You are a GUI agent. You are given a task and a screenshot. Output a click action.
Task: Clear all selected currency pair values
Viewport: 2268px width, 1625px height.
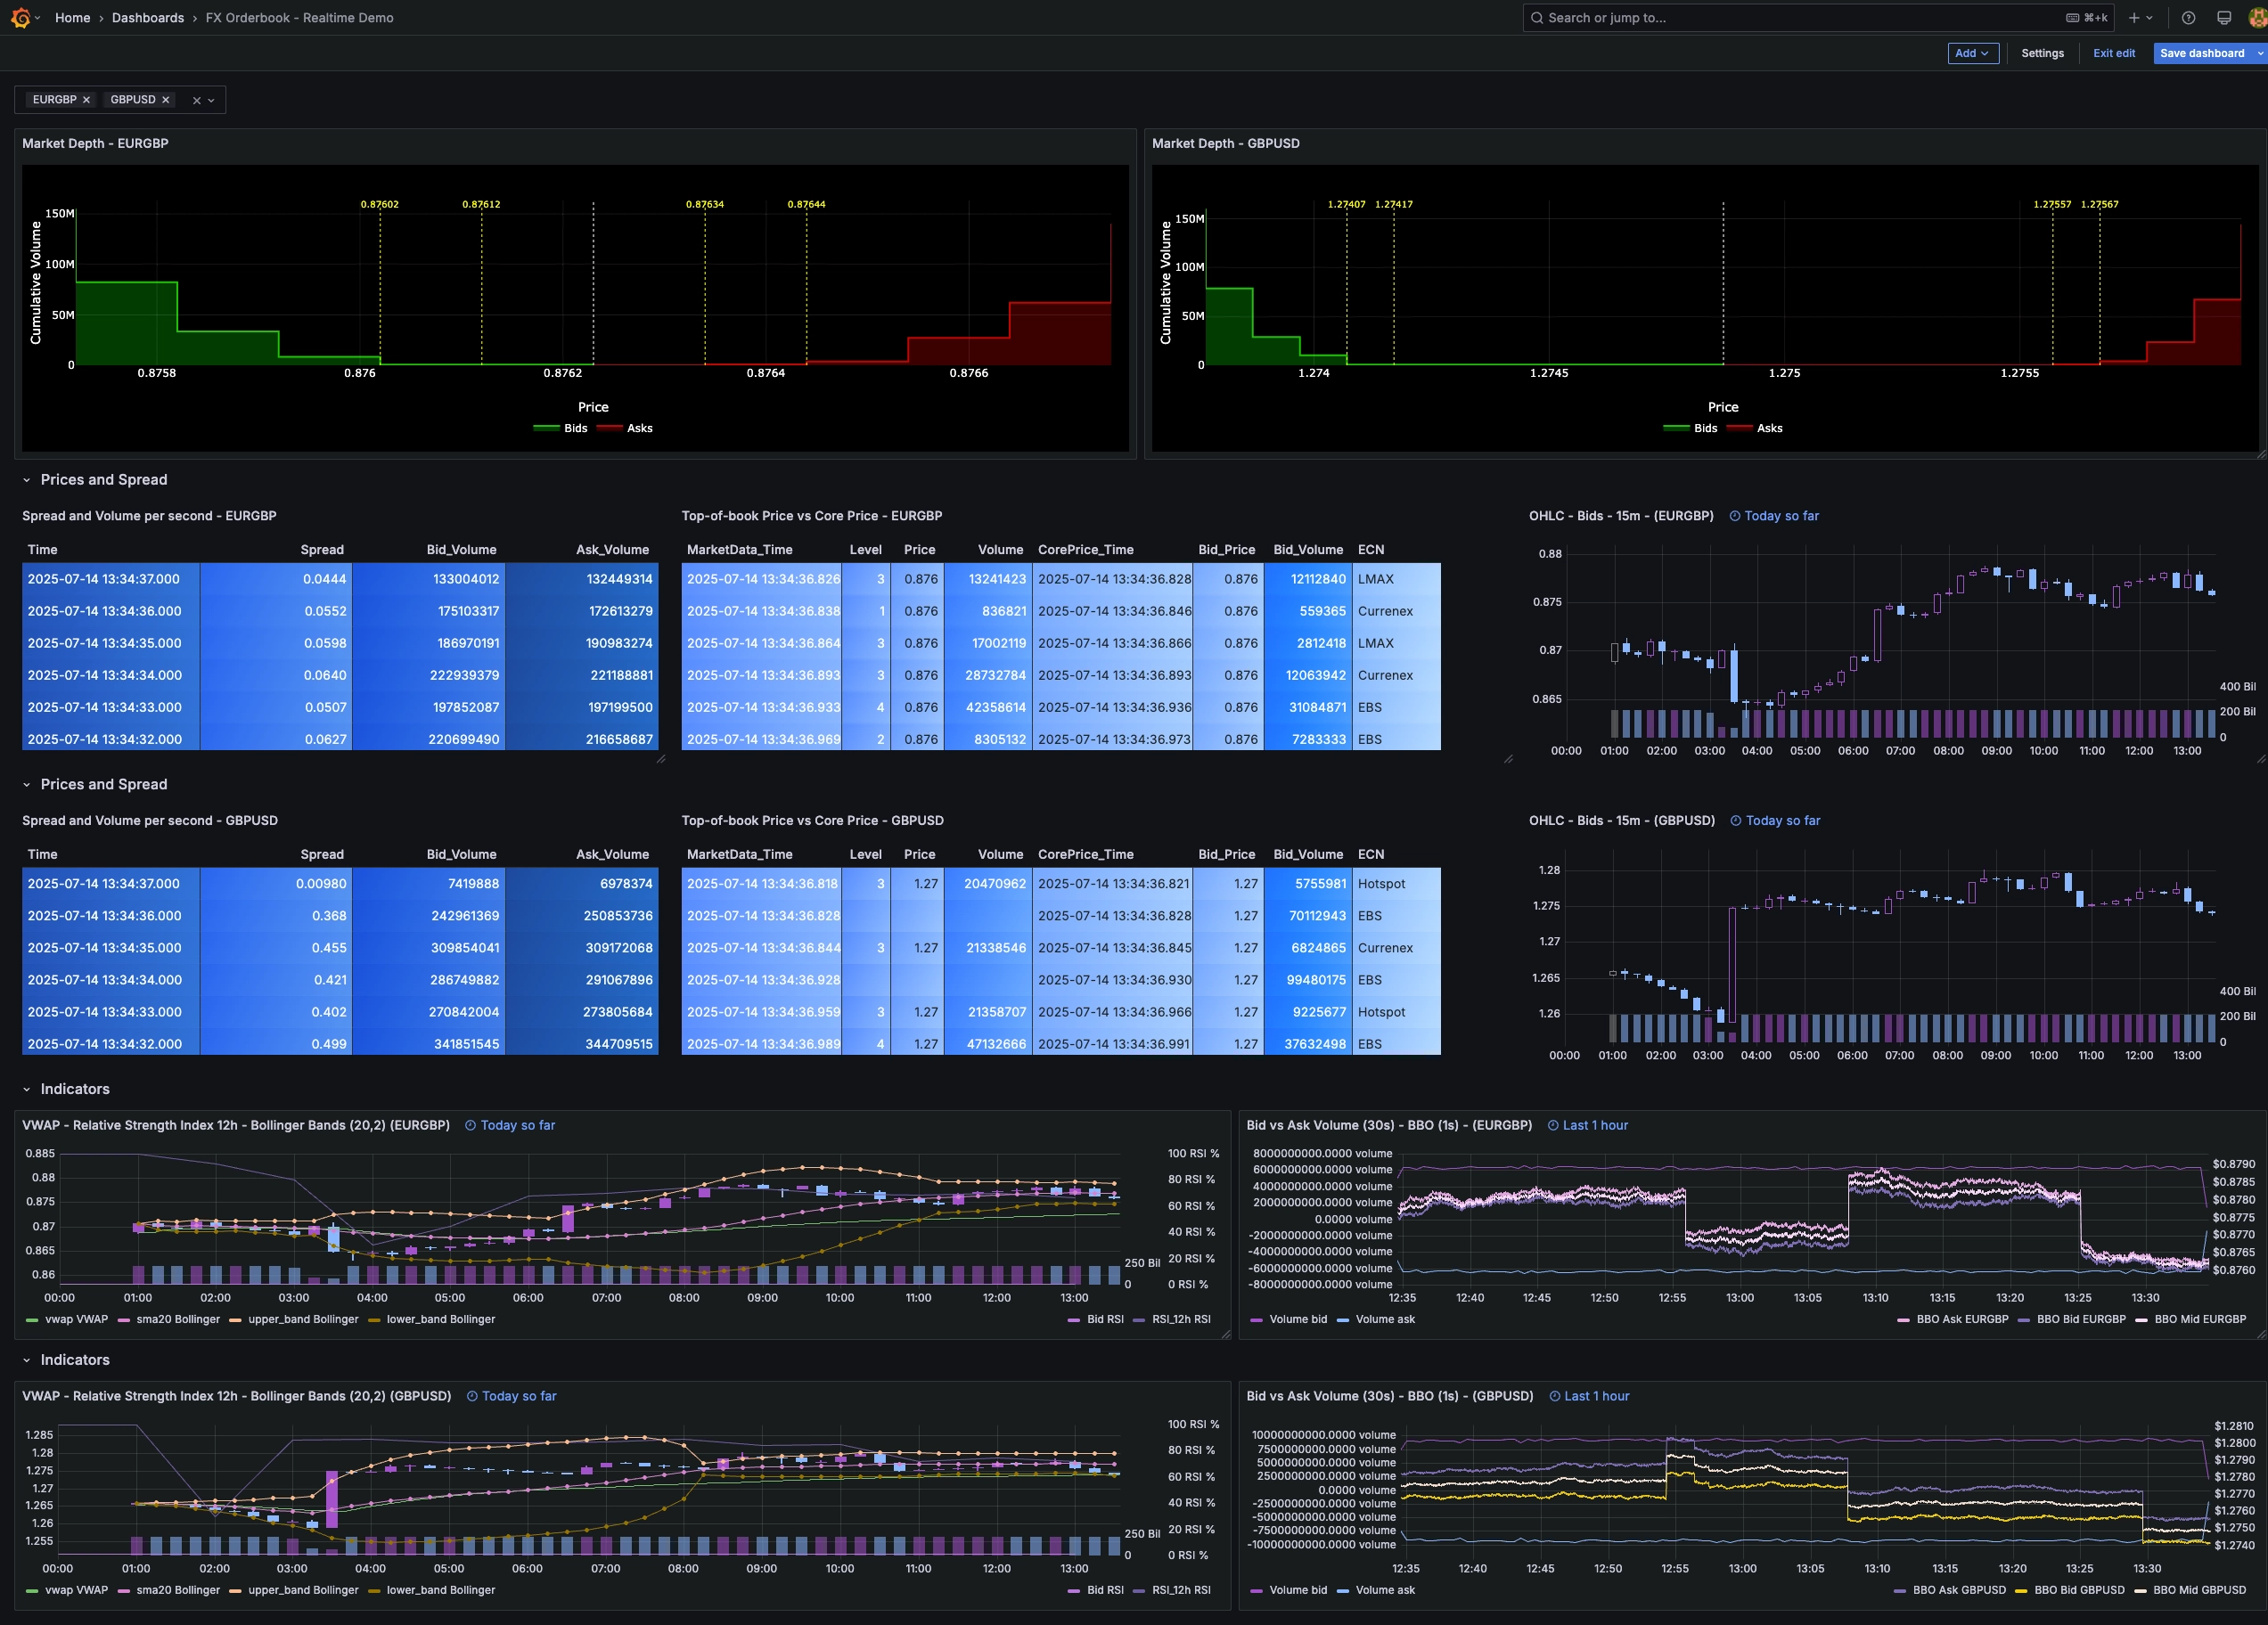pos(197,100)
